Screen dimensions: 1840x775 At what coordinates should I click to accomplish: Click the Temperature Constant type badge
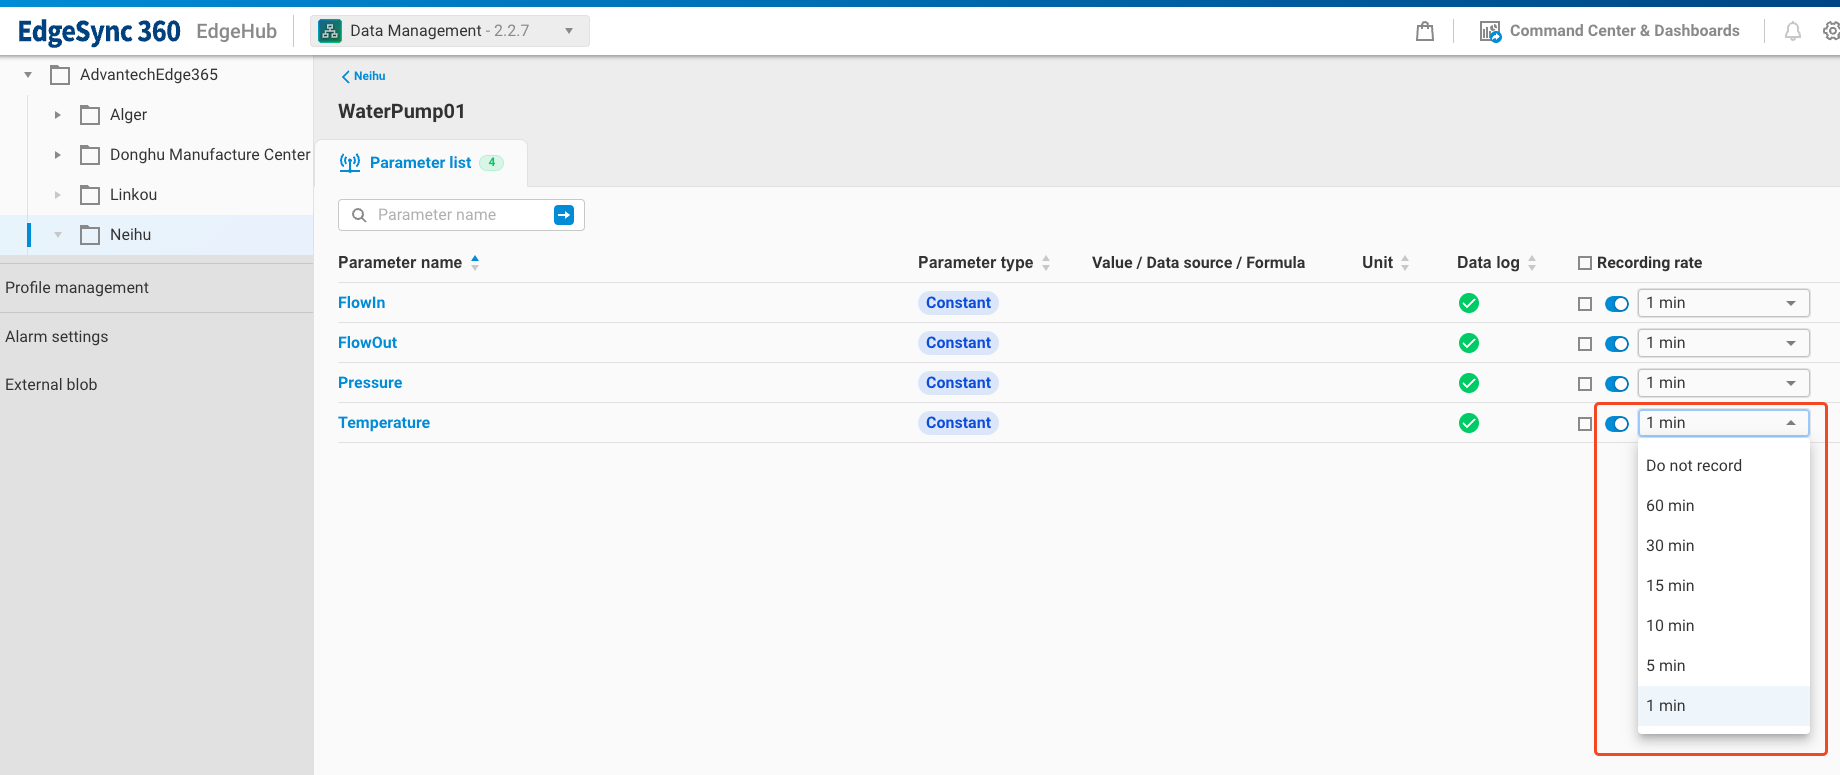(x=958, y=423)
